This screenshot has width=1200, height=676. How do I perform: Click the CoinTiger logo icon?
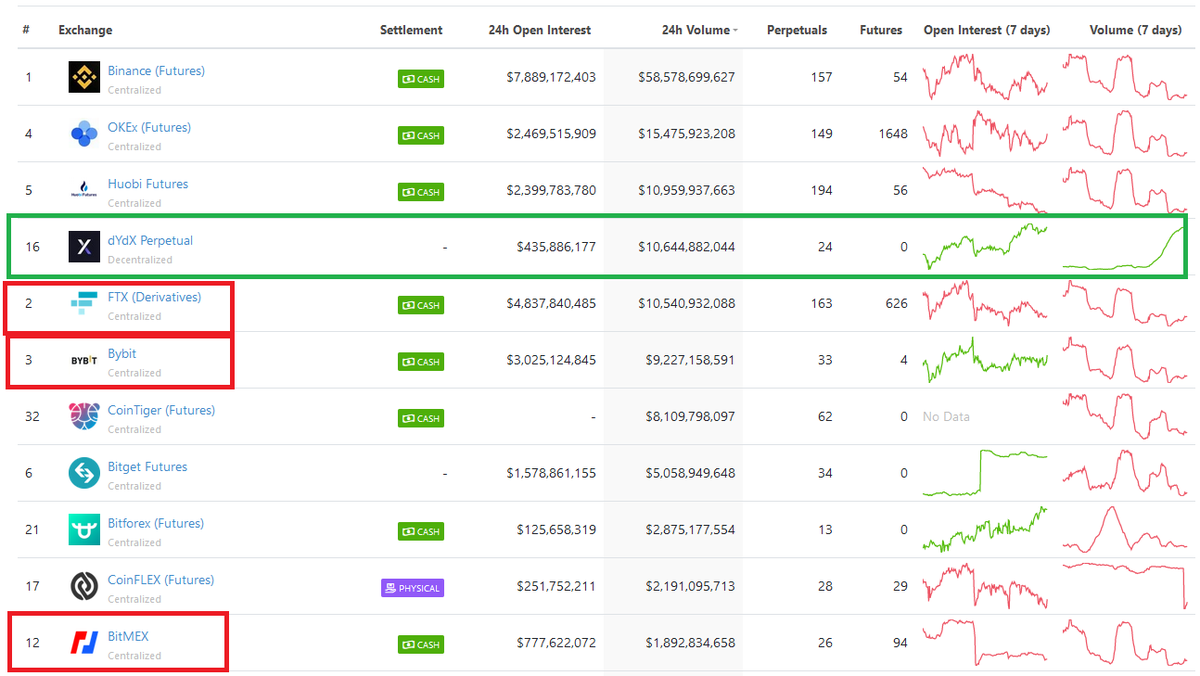pyautogui.click(x=84, y=417)
